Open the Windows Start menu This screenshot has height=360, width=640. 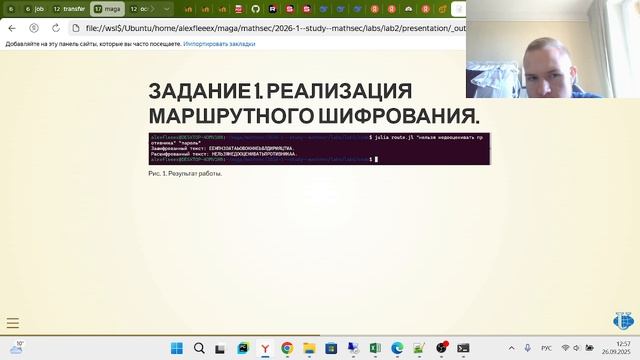[177, 348]
